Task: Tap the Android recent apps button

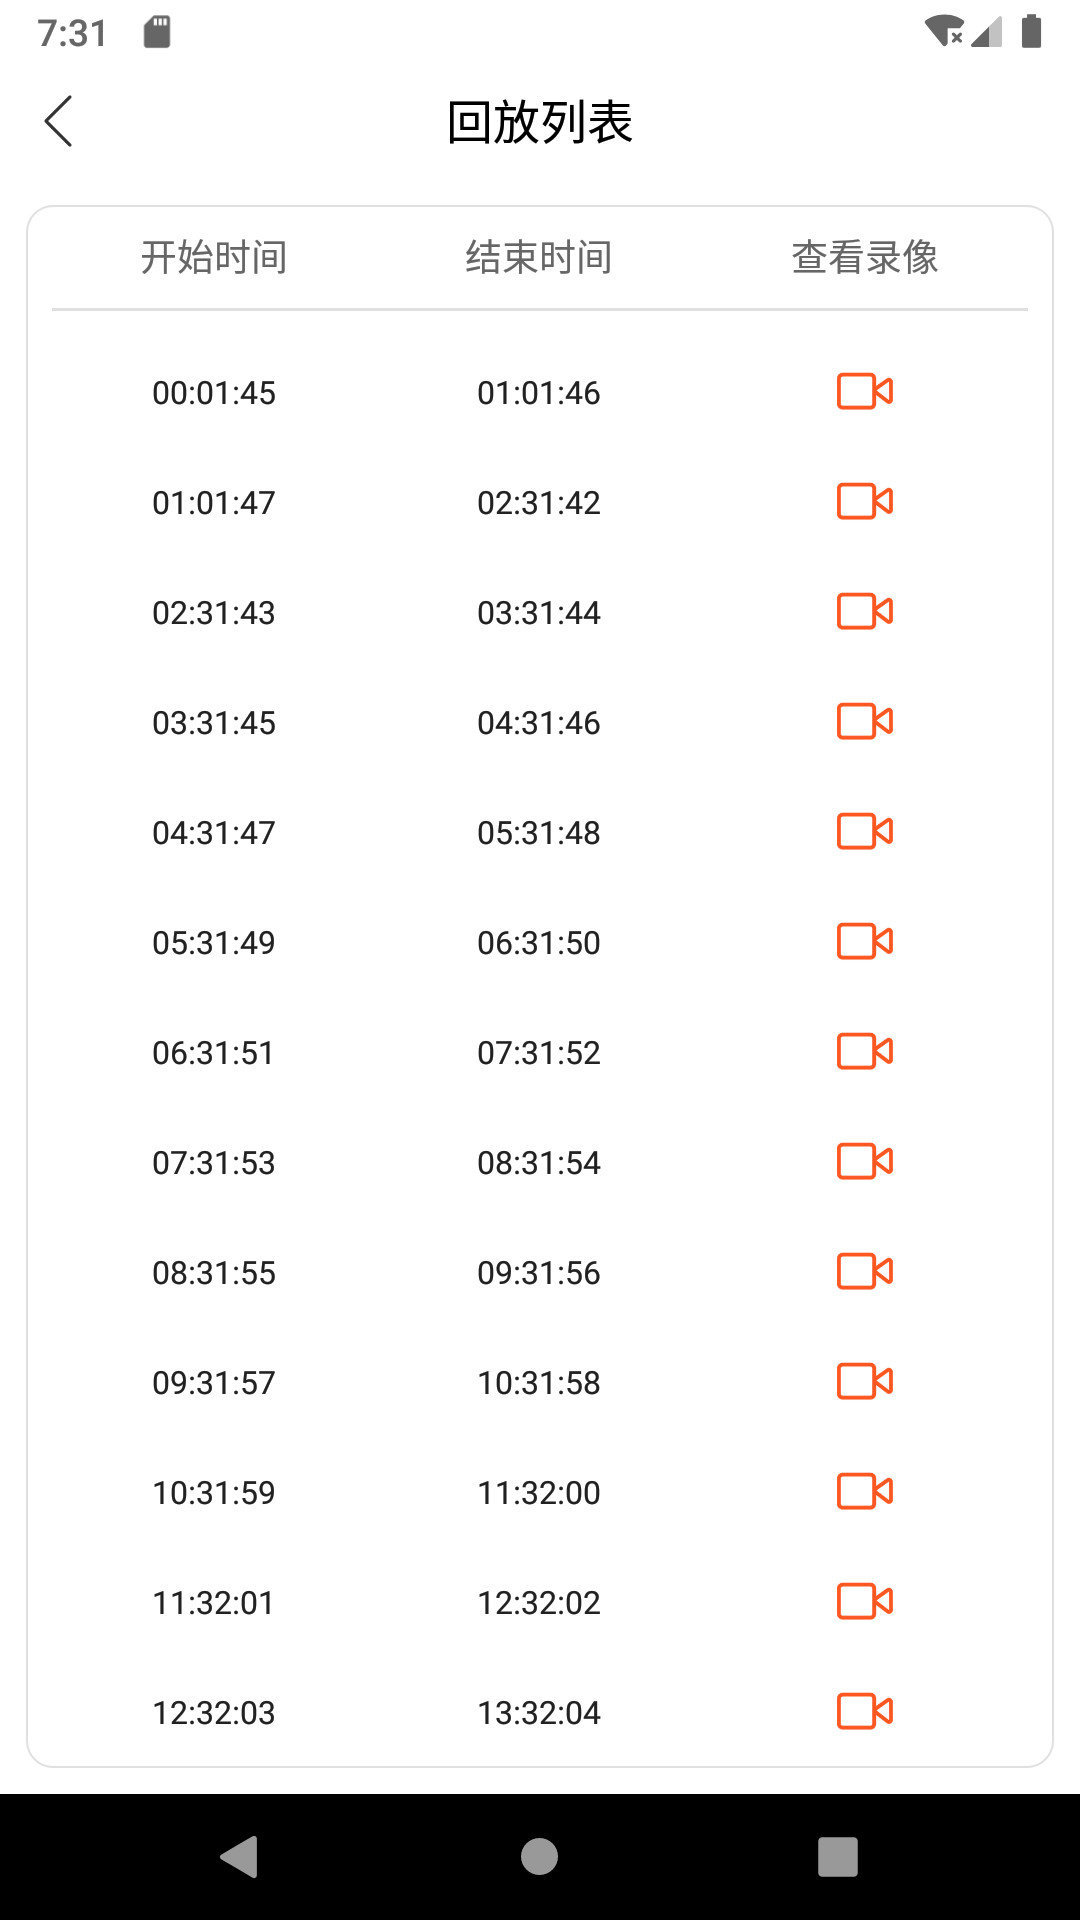Action: [x=838, y=1857]
